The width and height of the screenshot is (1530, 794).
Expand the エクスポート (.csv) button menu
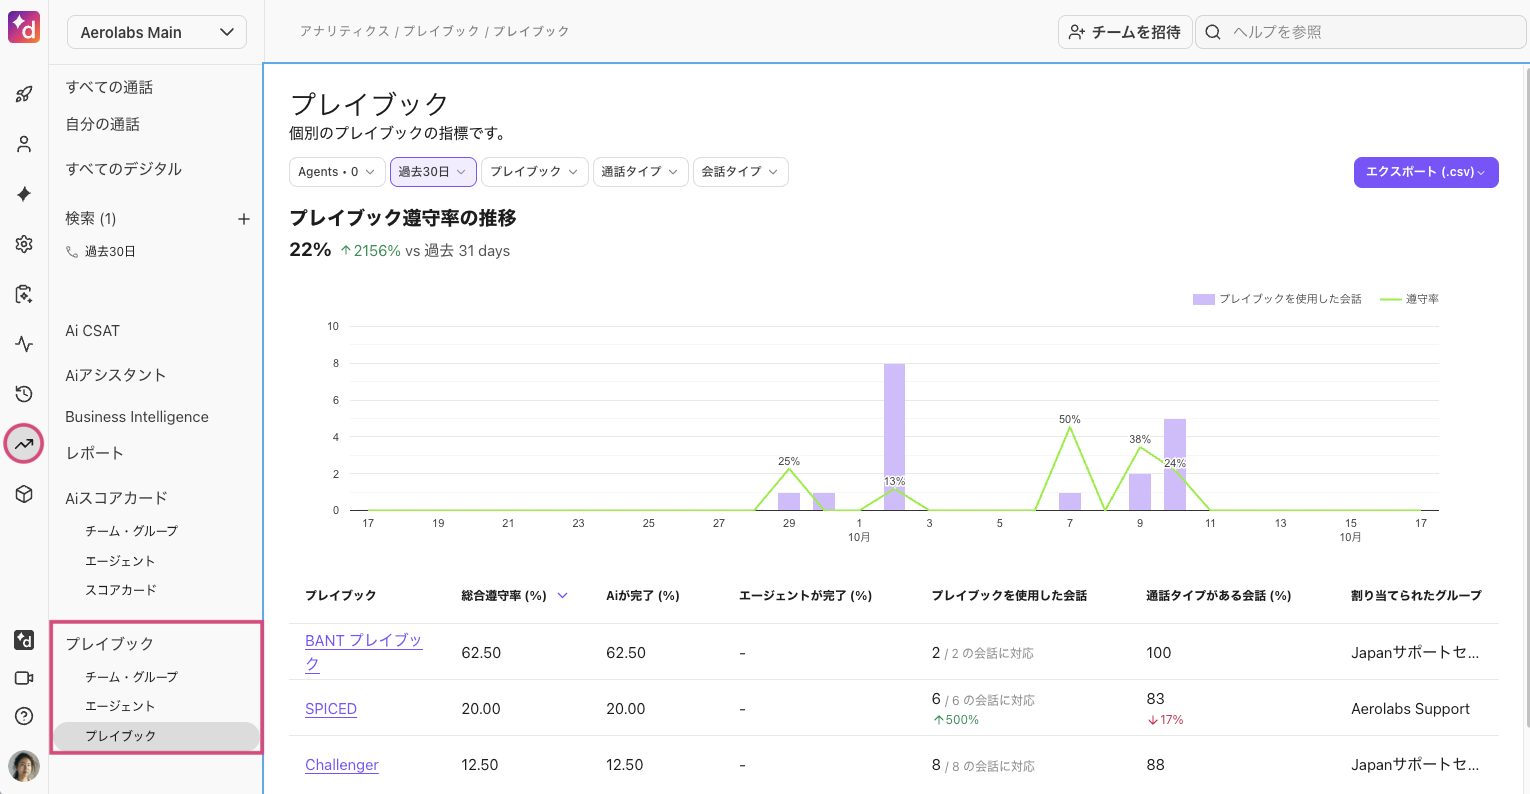coord(1425,172)
